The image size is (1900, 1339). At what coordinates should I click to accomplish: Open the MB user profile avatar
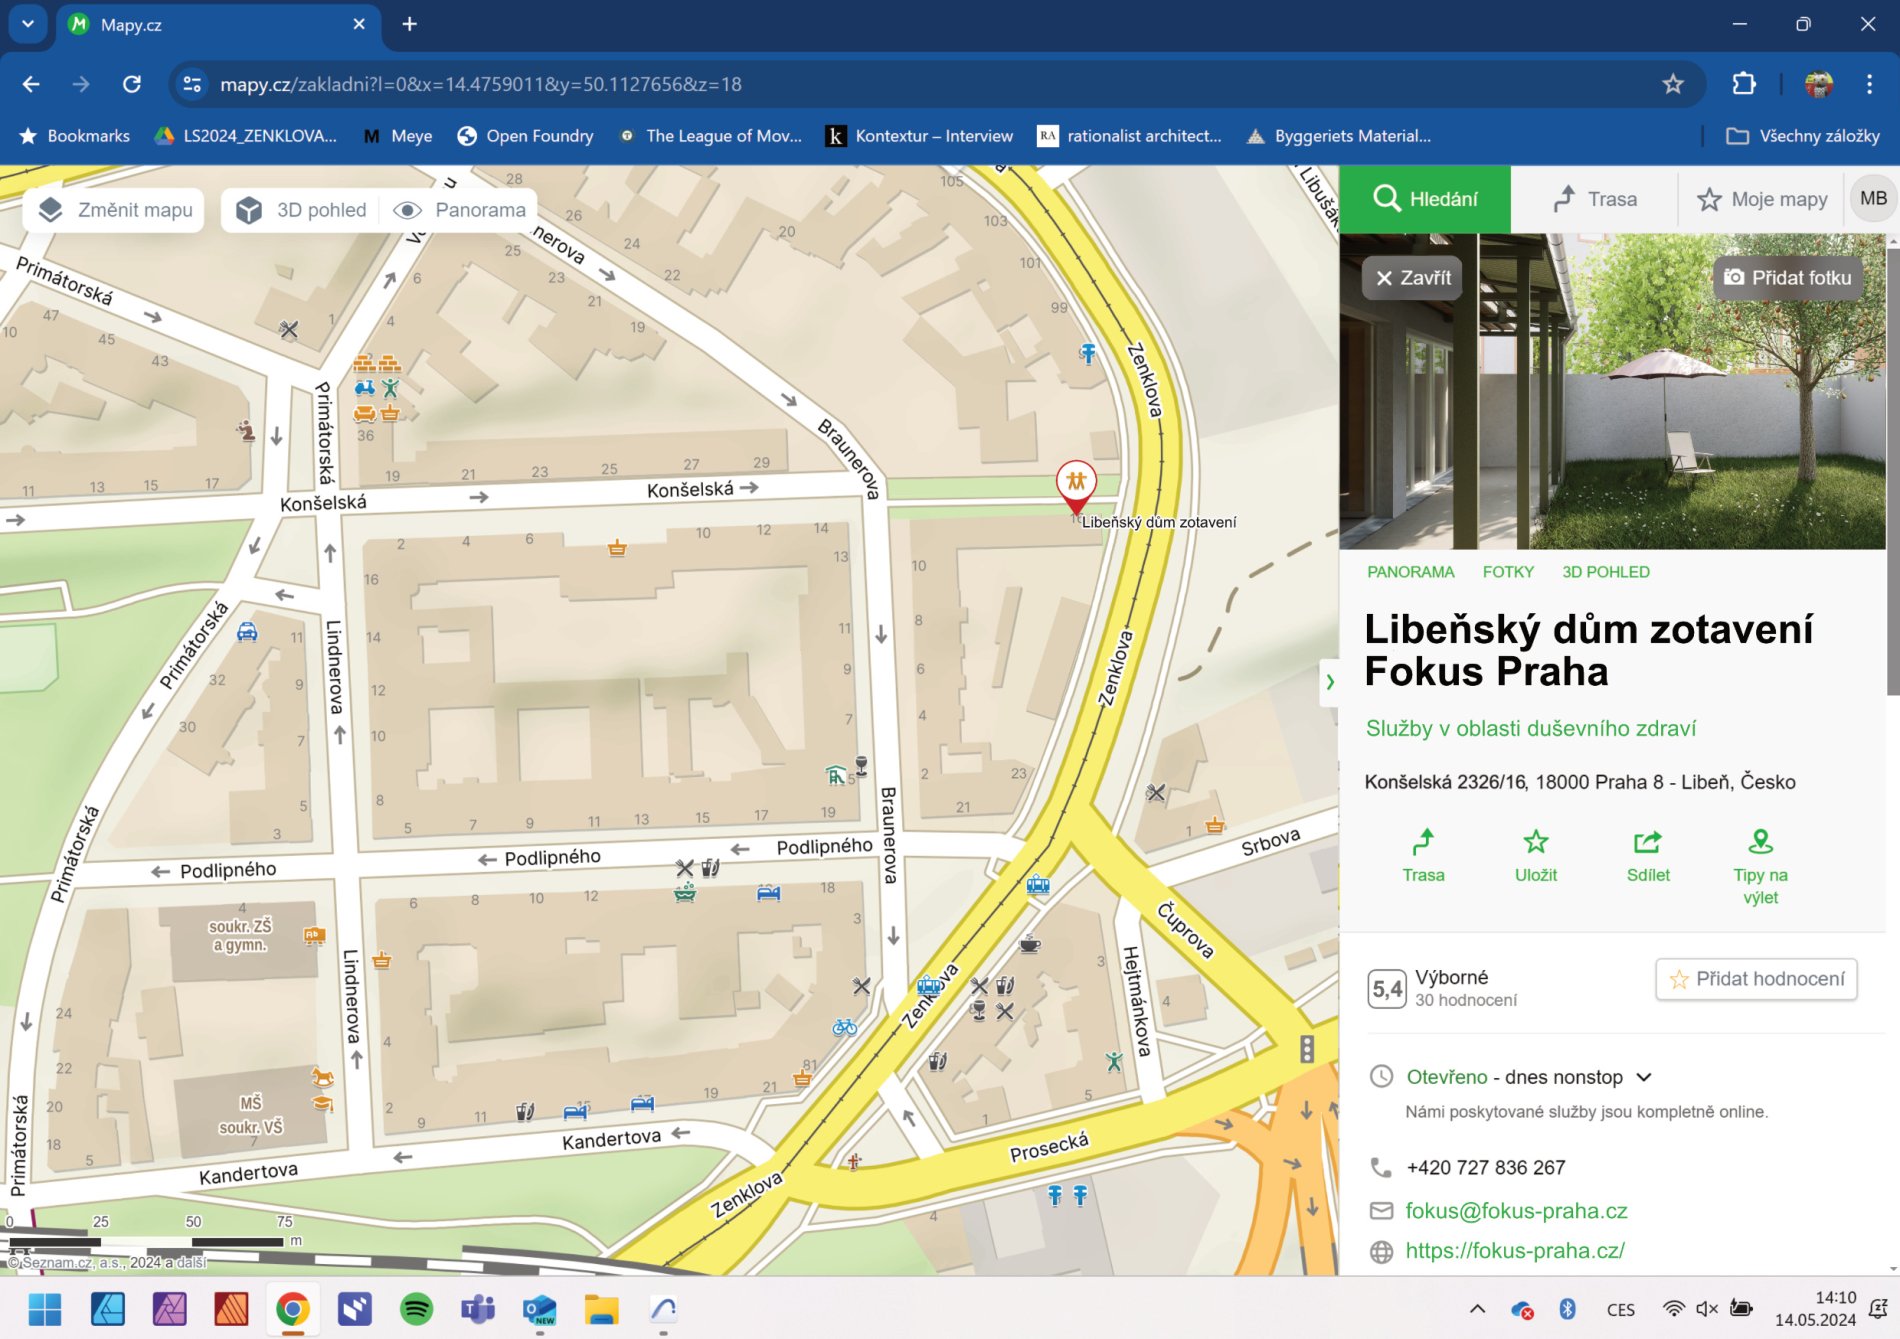pos(1873,198)
